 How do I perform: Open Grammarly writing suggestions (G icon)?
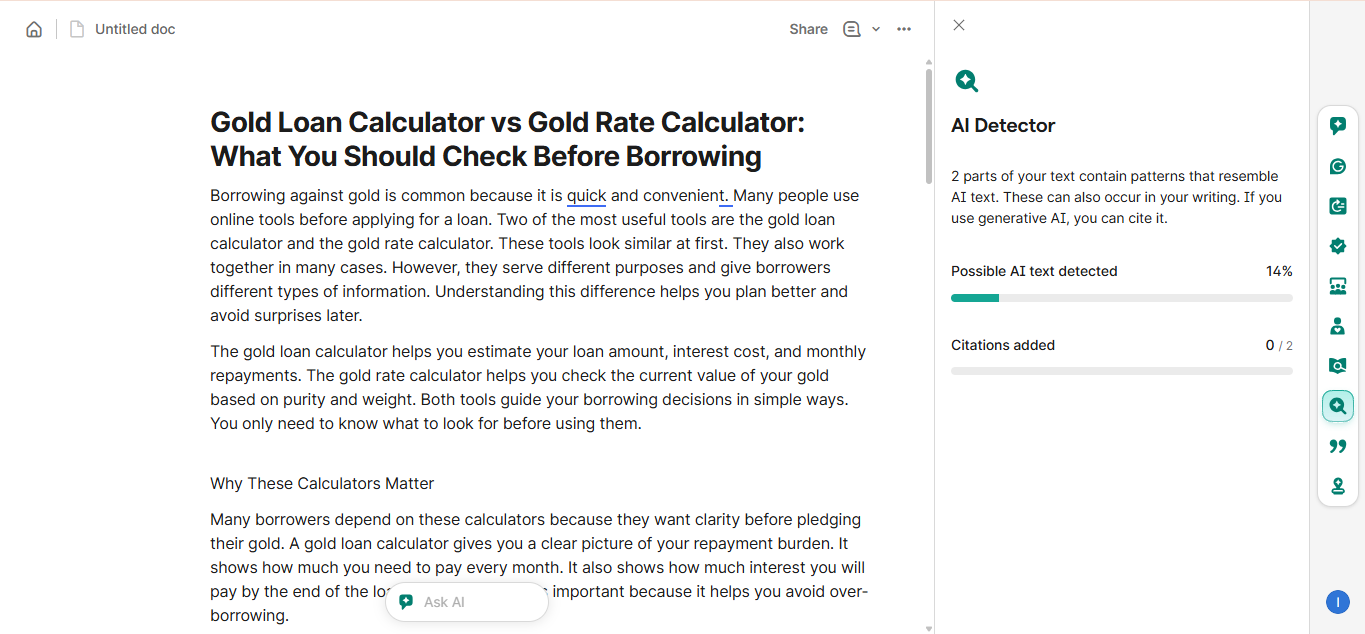pyautogui.click(x=1338, y=166)
